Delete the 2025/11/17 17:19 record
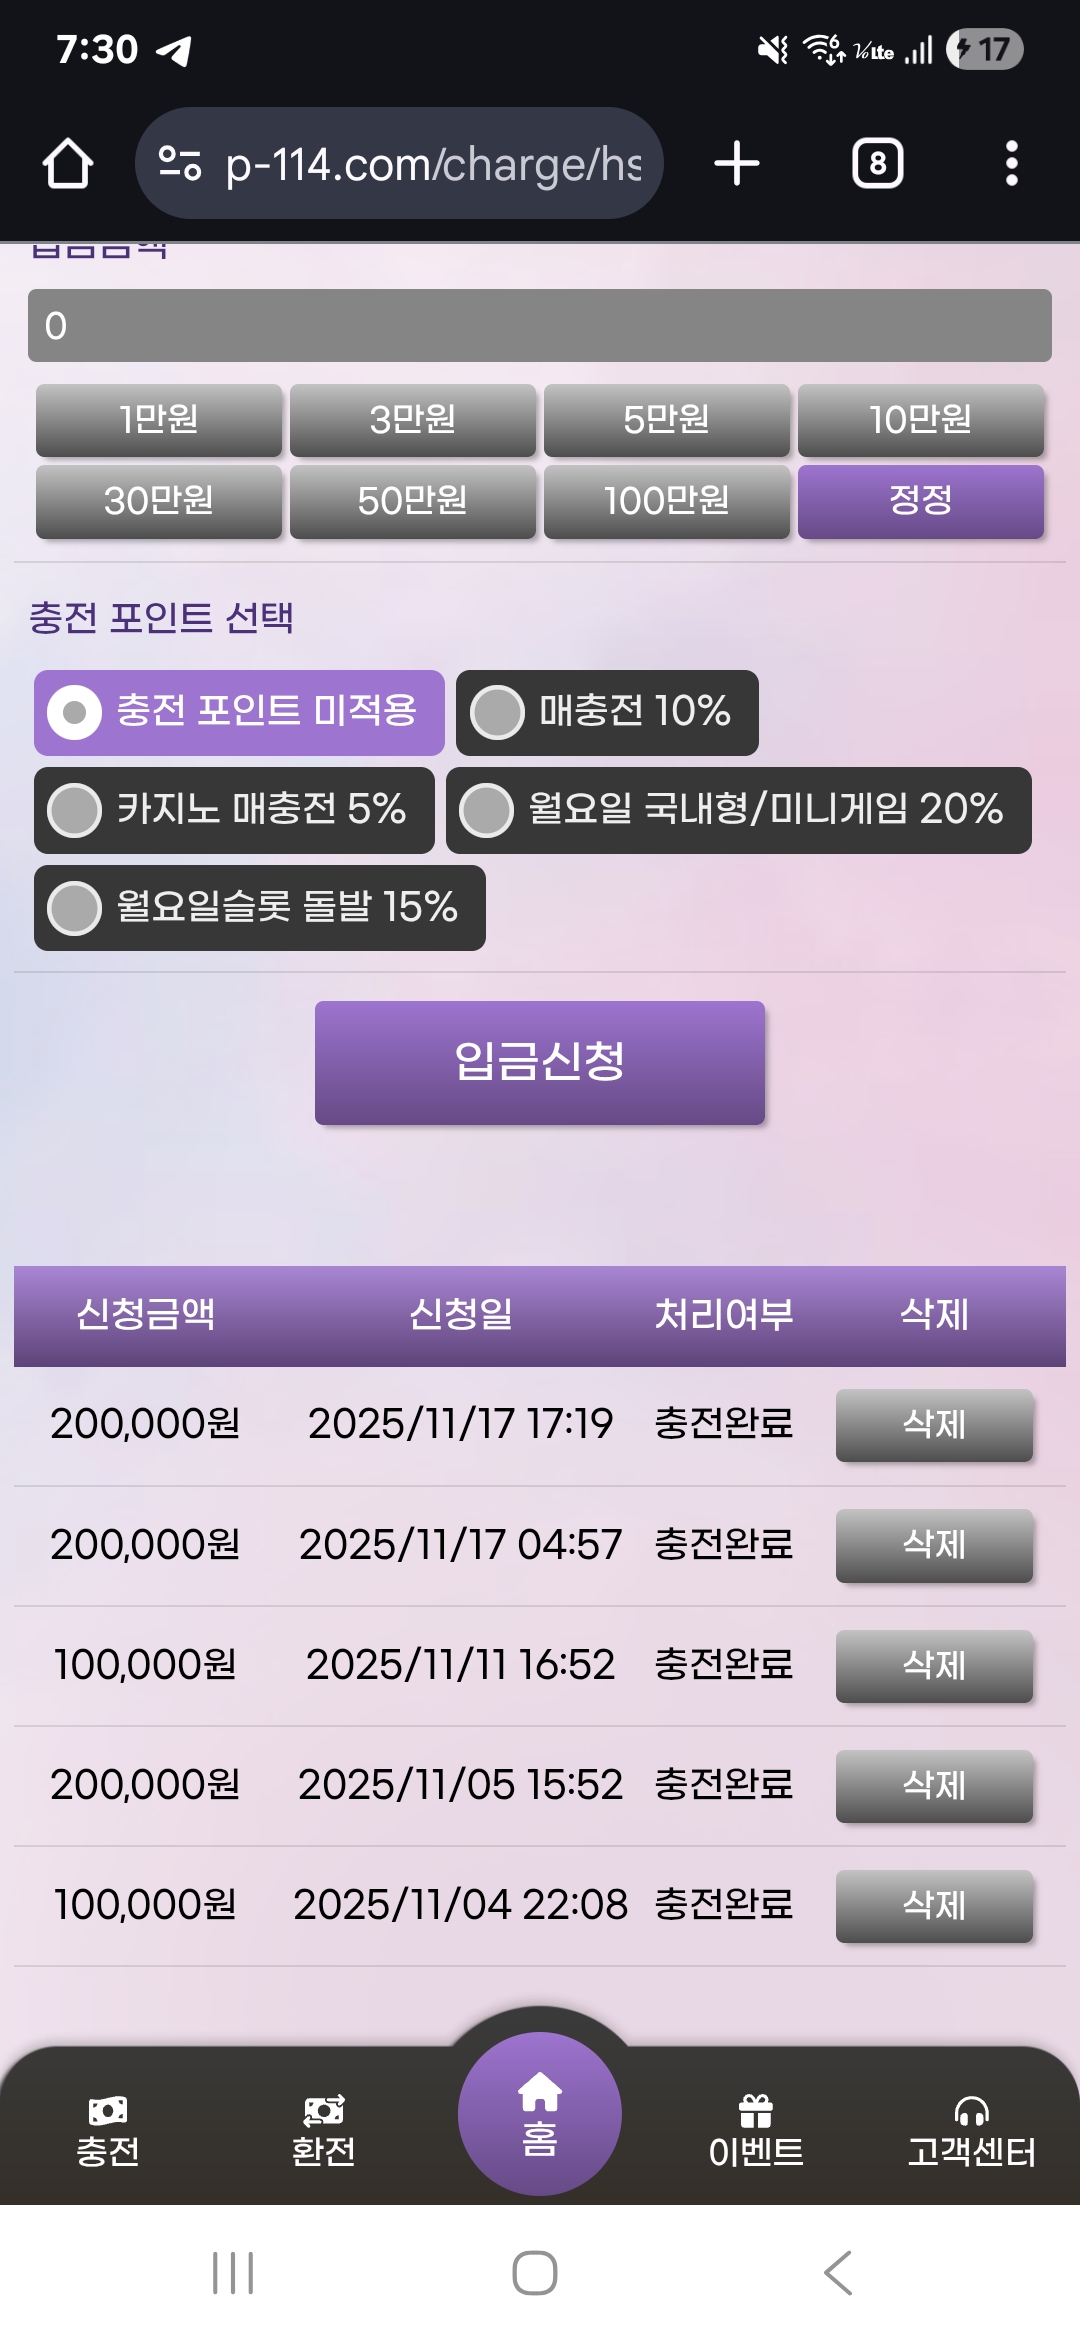The image size is (1080, 2340). tap(934, 1425)
